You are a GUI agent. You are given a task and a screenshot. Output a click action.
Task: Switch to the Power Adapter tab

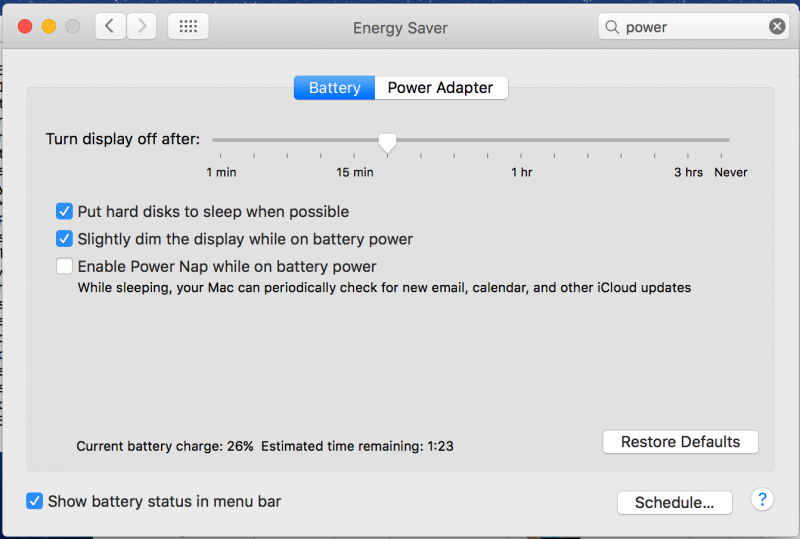[441, 88]
